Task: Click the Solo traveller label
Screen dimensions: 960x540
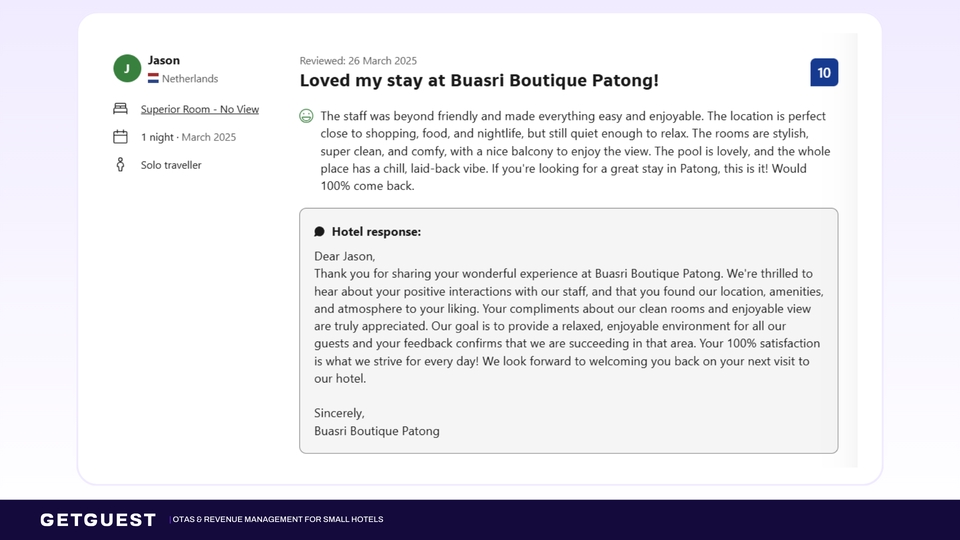Action: [171, 165]
